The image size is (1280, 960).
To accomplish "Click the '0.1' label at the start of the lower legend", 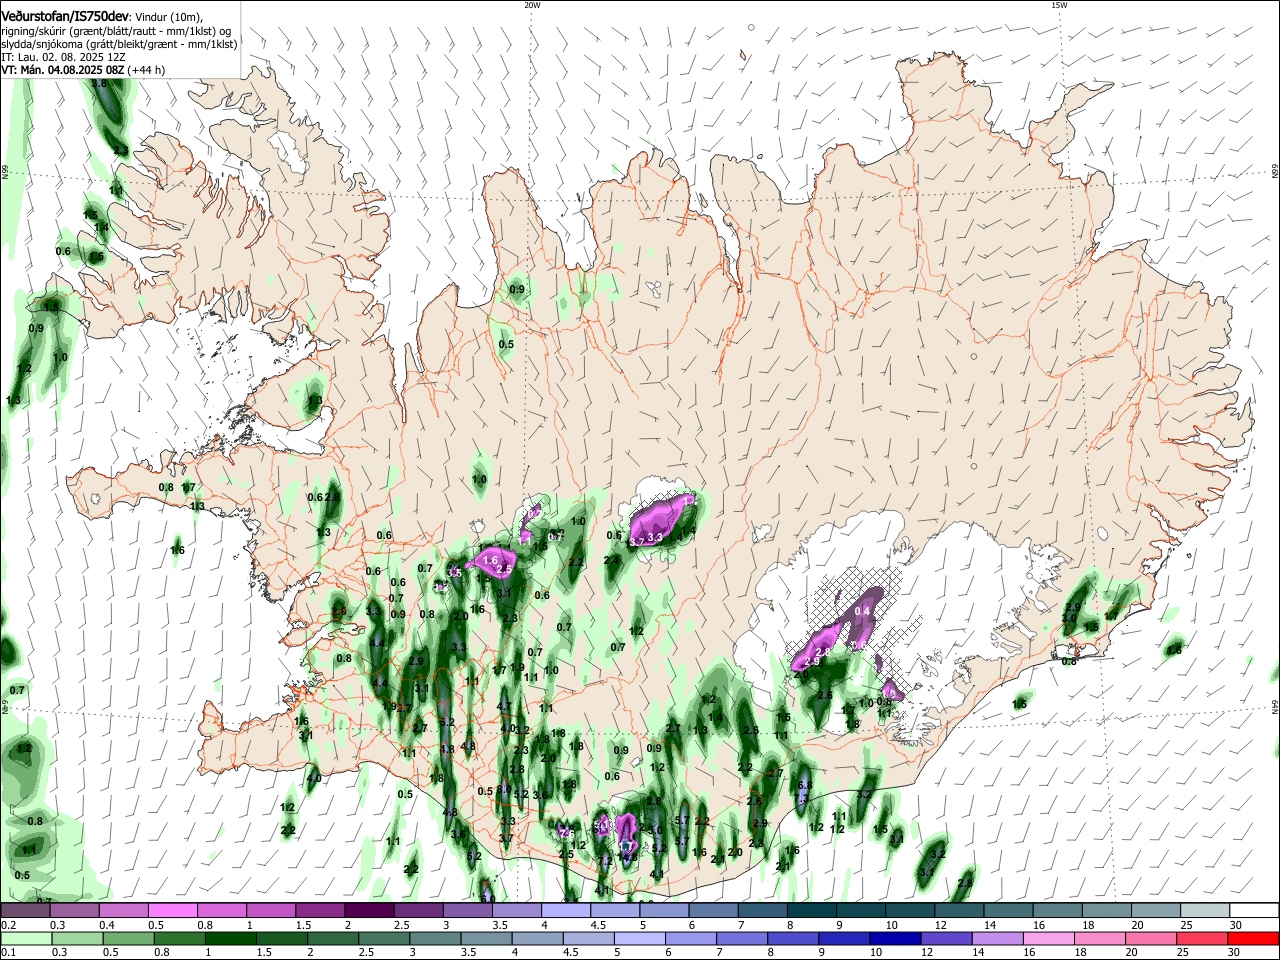I will [8, 953].
